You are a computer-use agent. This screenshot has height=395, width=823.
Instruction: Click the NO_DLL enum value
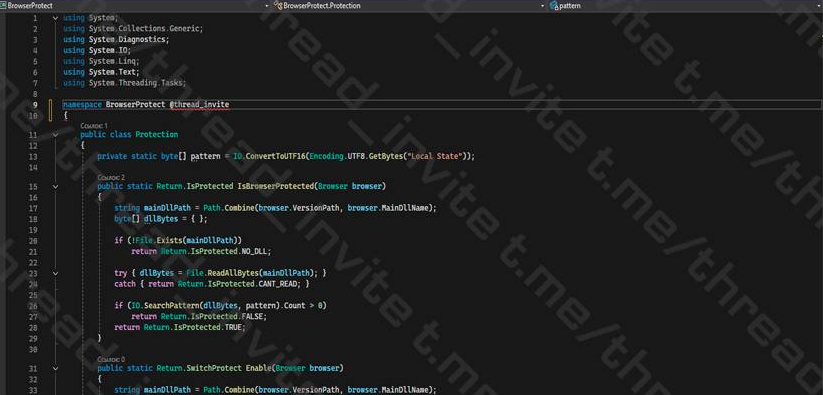(254, 251)
